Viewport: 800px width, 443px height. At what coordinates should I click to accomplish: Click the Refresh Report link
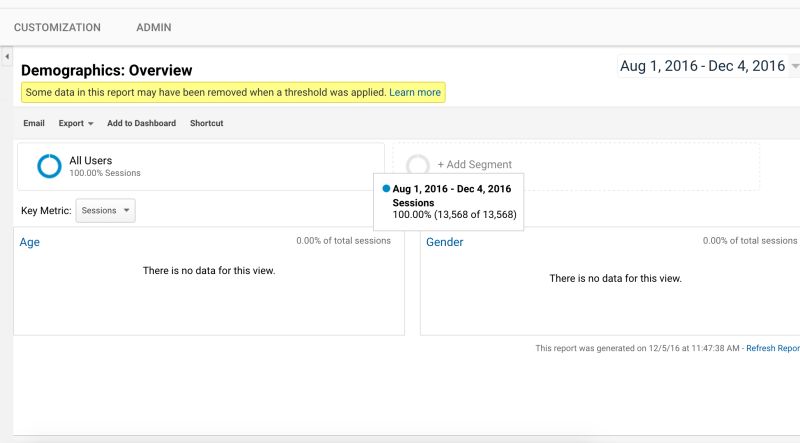[773, 348]
